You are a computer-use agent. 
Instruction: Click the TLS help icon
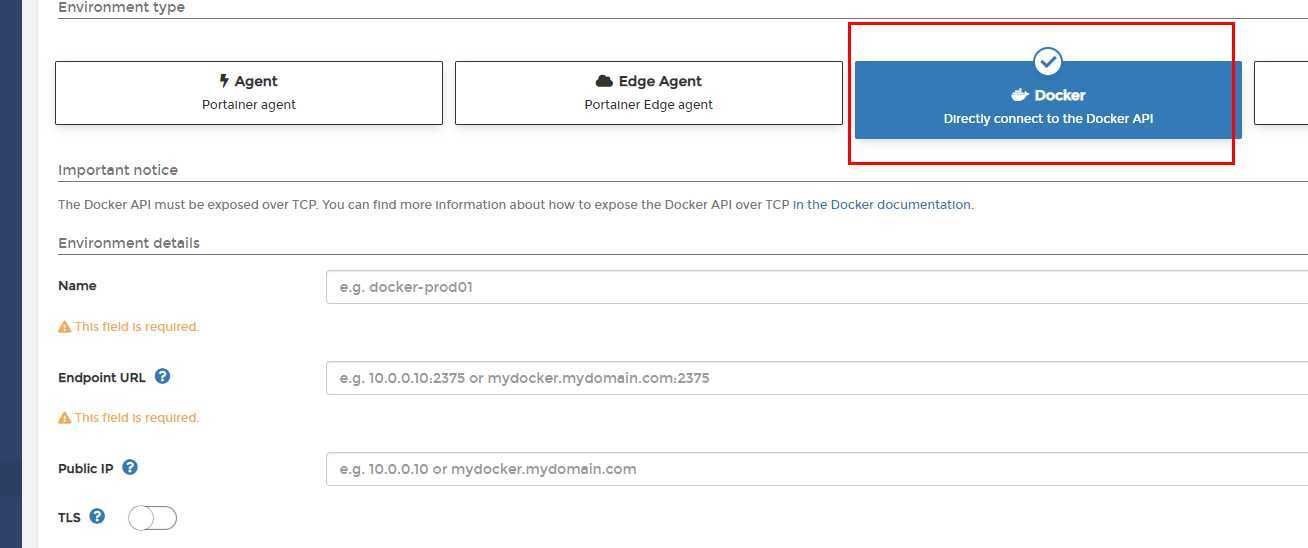click(97, 516)
